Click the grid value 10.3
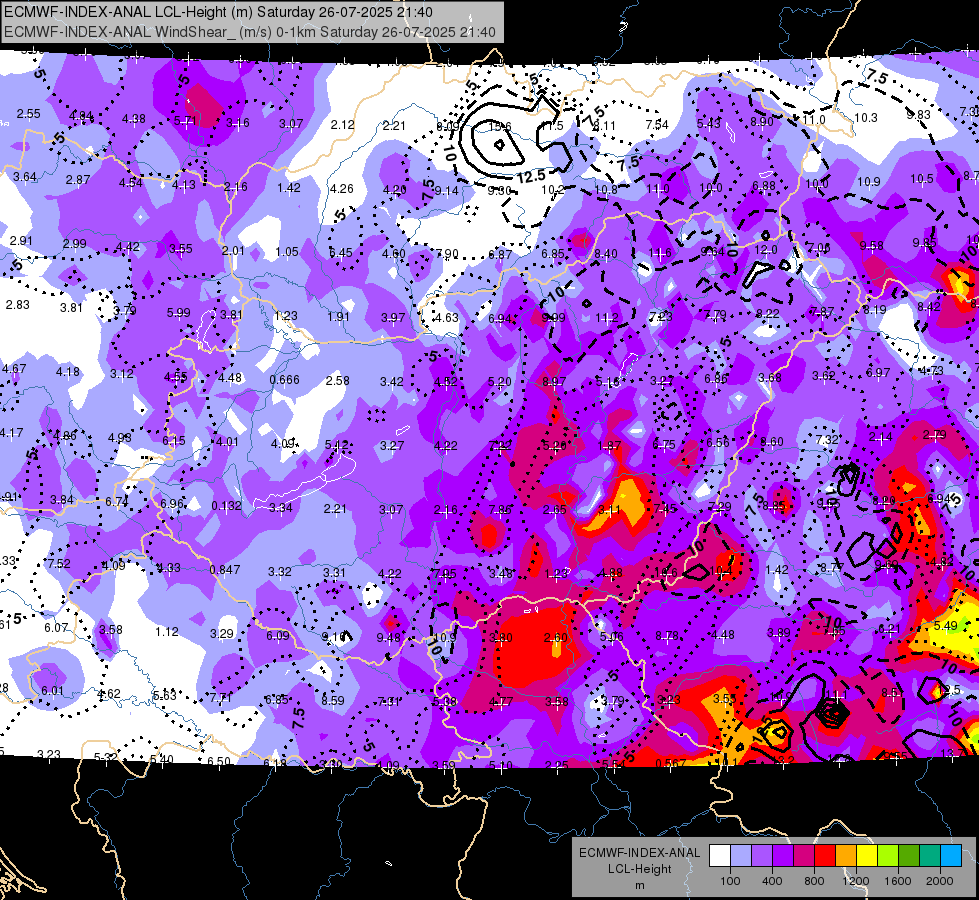979x900 pixels. tap(866, 117)
